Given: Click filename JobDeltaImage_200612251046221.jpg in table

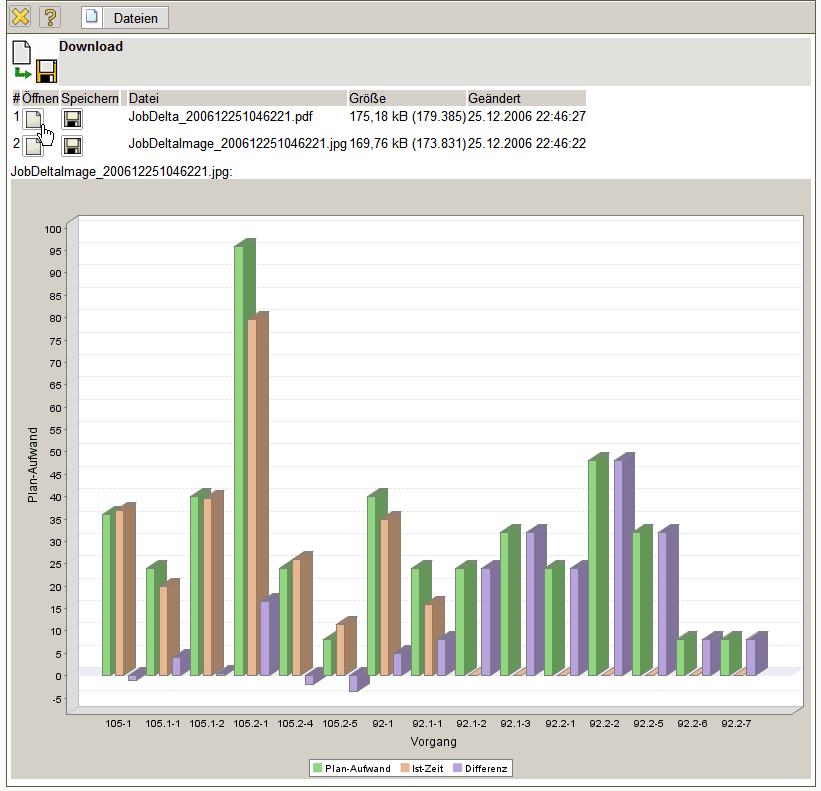Looking at the screenshot, I should (237, 144).
